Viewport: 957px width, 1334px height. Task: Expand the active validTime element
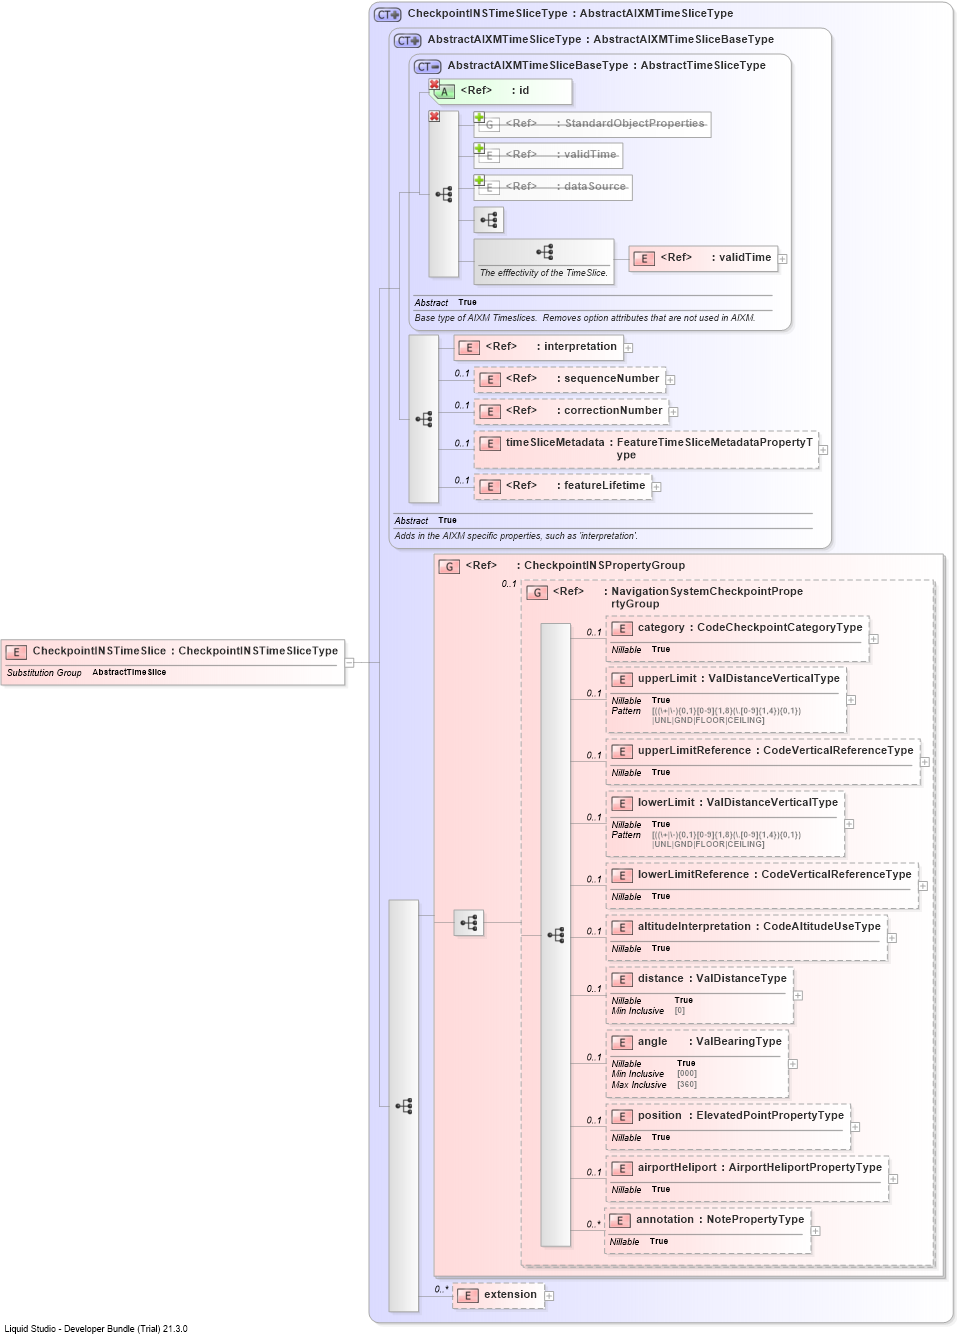[x=783, y=259]
